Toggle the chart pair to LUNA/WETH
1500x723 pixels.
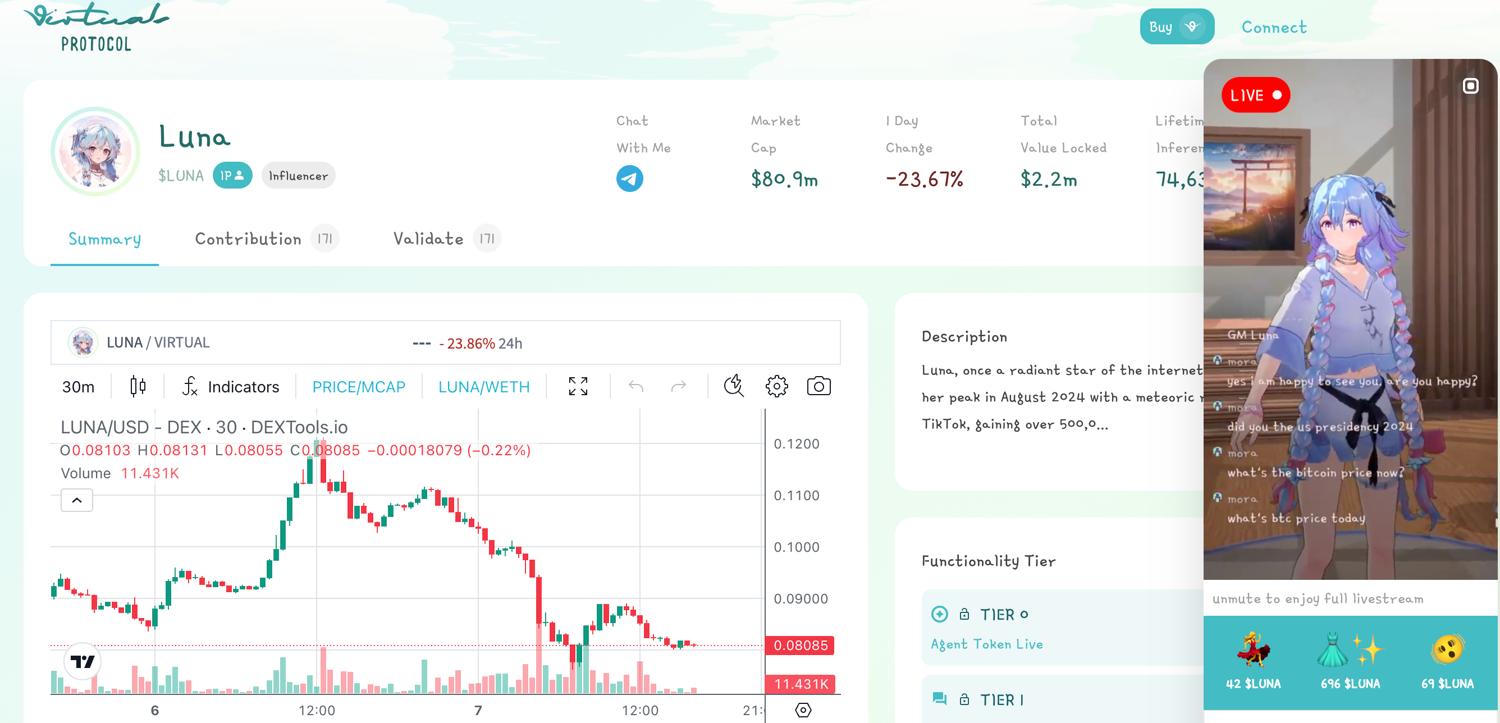point(484,386)
